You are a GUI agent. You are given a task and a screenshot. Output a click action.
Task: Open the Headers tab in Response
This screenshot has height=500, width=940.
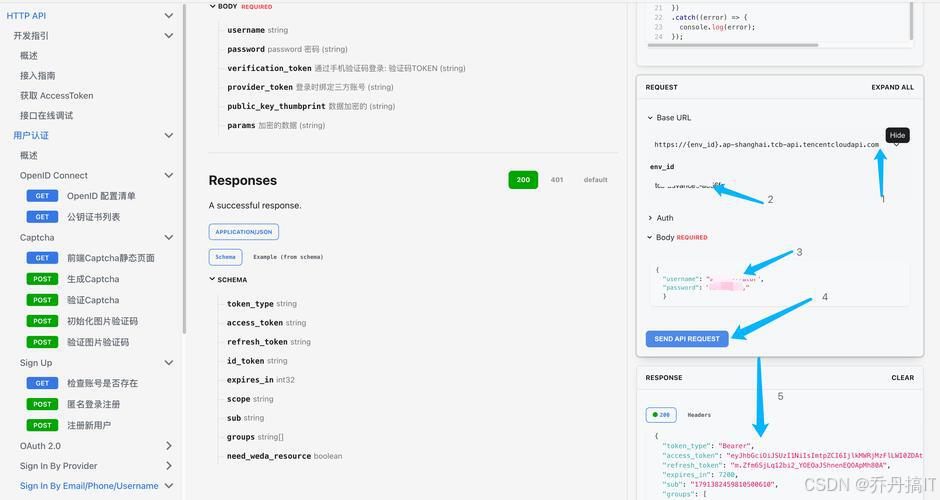(x=699, y=415)
